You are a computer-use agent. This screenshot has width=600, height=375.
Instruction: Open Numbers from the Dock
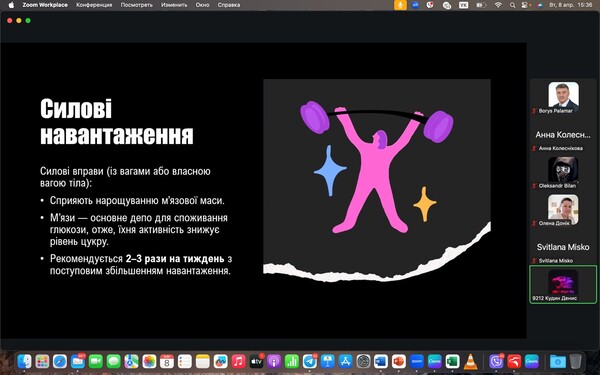pos(292,361)
